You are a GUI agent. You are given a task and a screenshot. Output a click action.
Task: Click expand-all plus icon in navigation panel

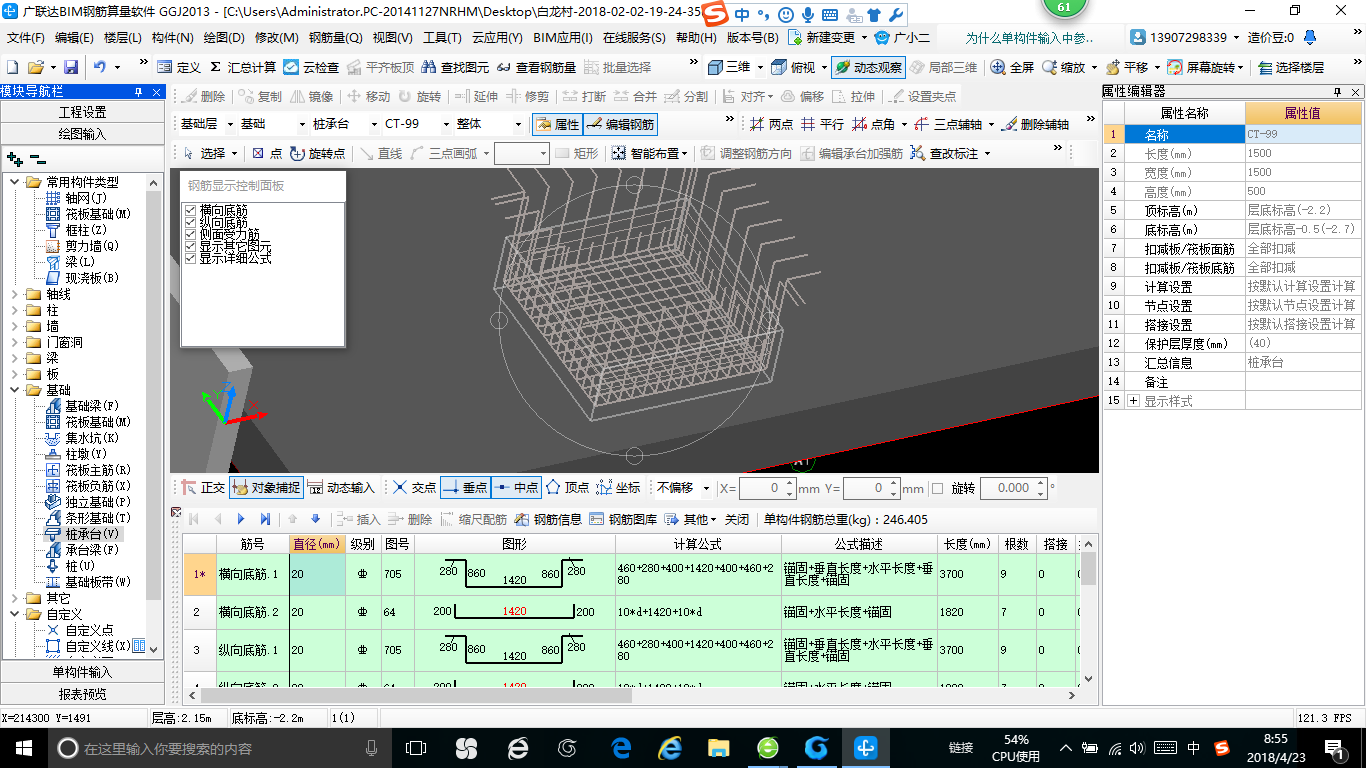[x=14, y=158]
